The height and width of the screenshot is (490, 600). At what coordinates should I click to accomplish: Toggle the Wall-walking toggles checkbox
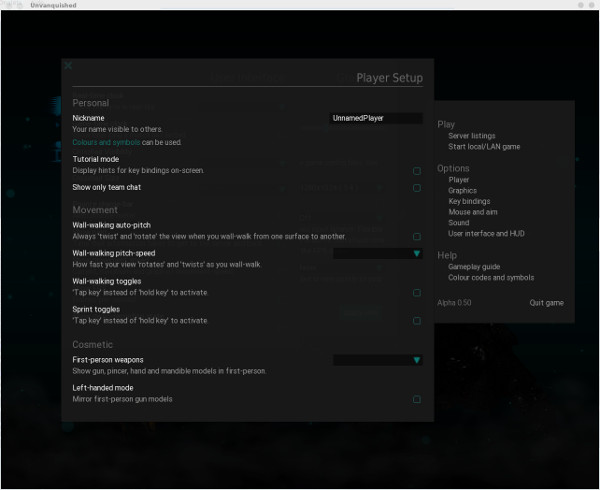pyautogui.click(x=416, y=293)
